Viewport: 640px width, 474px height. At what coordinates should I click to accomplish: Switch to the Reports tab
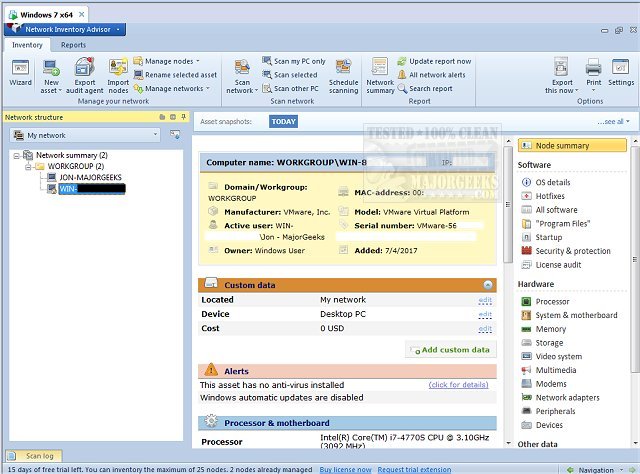point(73,45)
